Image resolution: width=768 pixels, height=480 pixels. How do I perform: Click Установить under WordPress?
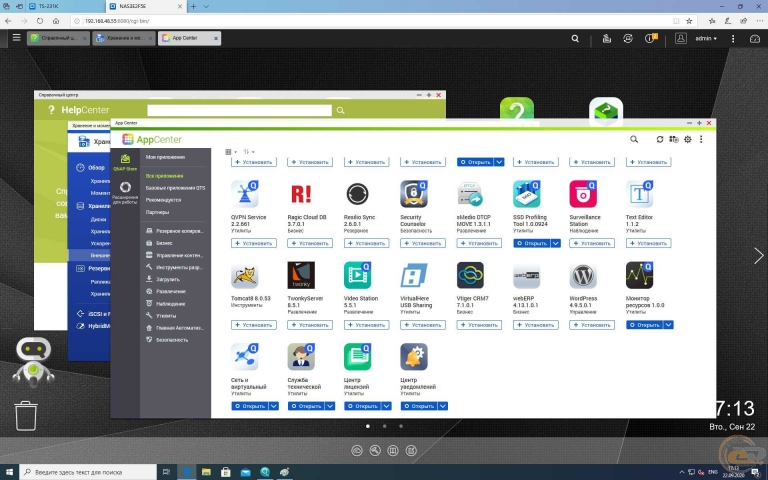[x=592, y=325]
